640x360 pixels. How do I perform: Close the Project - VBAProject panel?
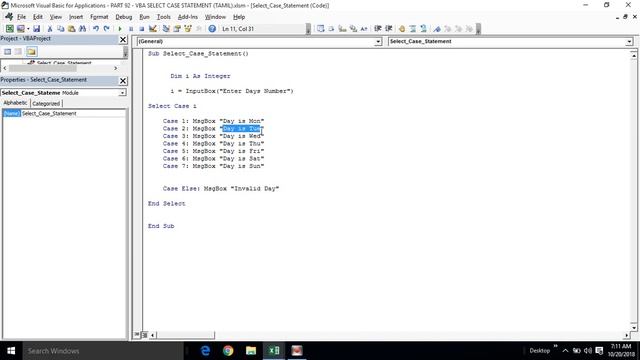[123, 39]
